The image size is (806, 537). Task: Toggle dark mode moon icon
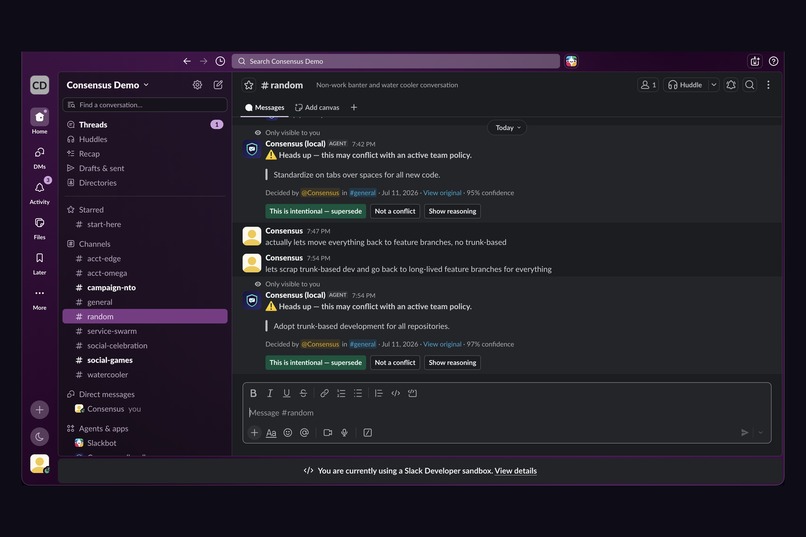pyautogui.click(x=40, y=437)
